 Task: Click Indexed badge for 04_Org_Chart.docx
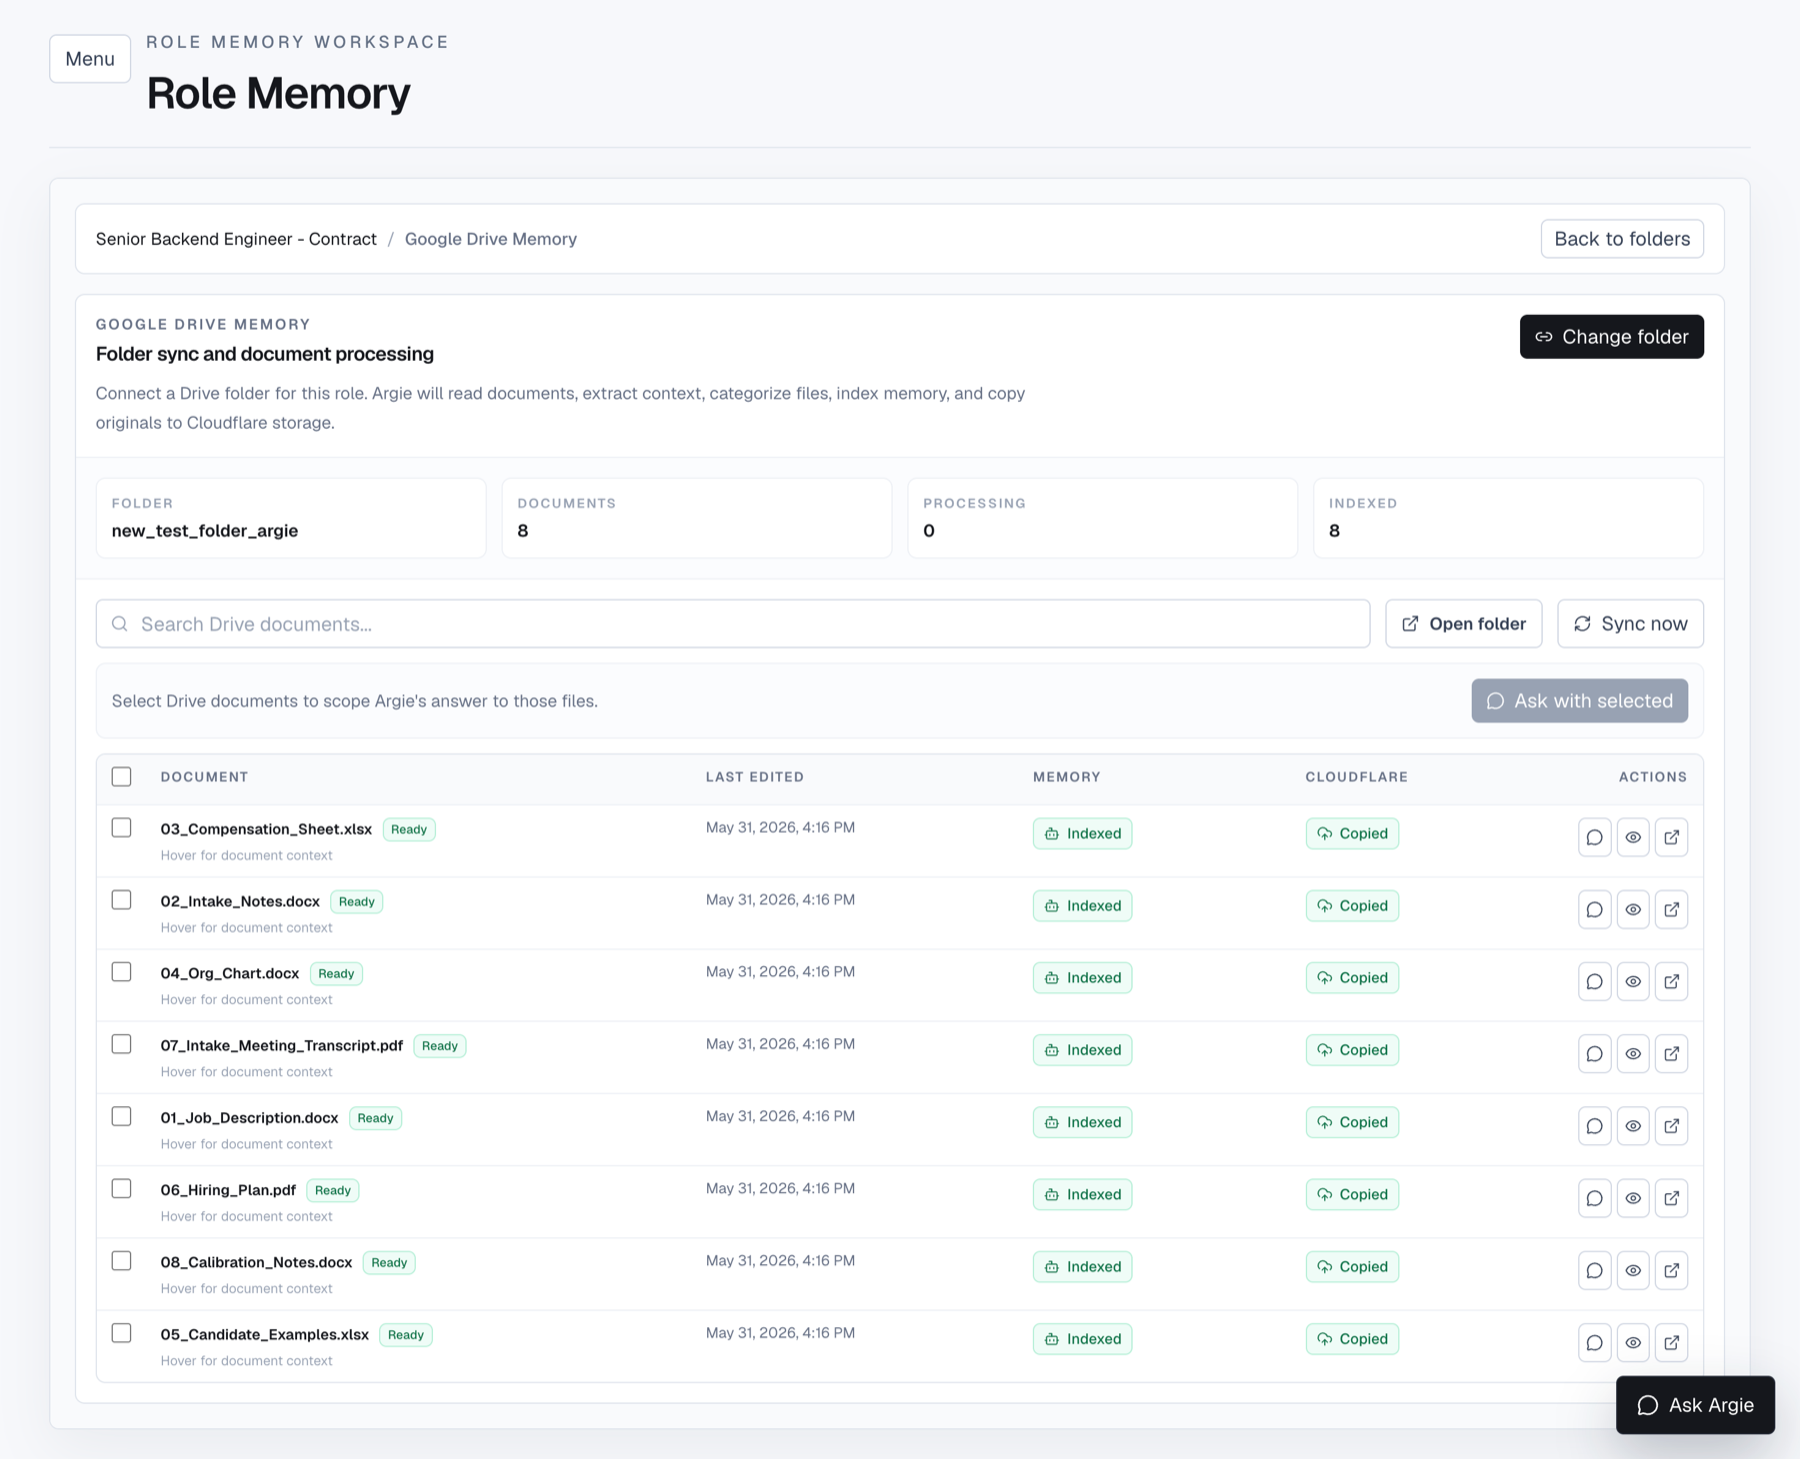[x=1082, y=978]
